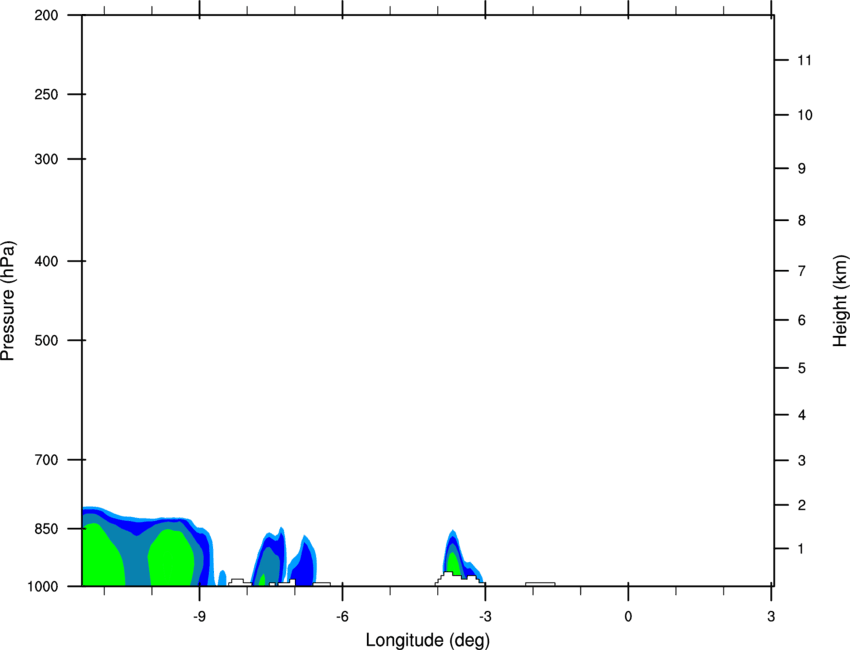
Task: Click the -9 longitude tick label
Action: (199, 617)
